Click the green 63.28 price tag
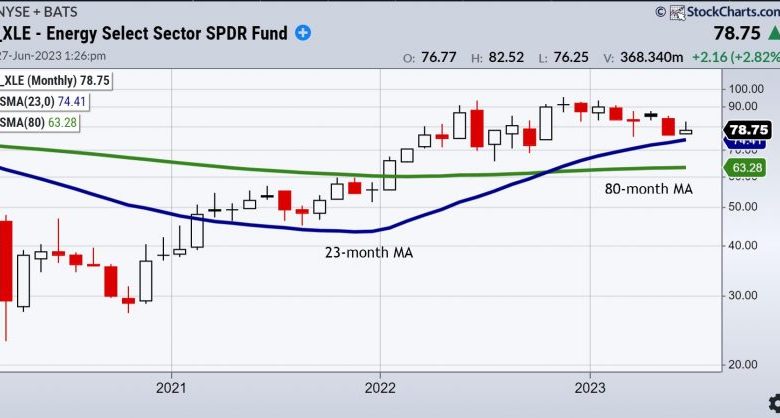780x418 pixels. (x=746, y=168)
